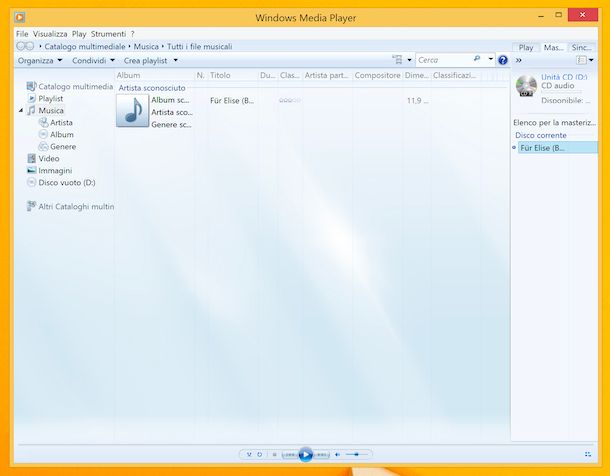Click the Artista icon in sidebar
610x476 pixels.
click(43, 122)
